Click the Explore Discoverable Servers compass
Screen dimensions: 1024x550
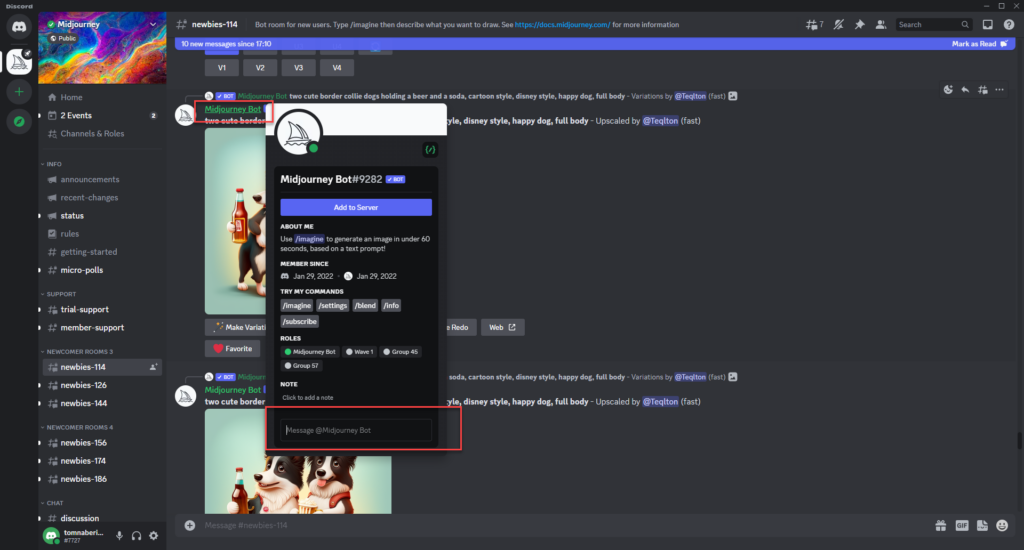[x=20, y=121]
